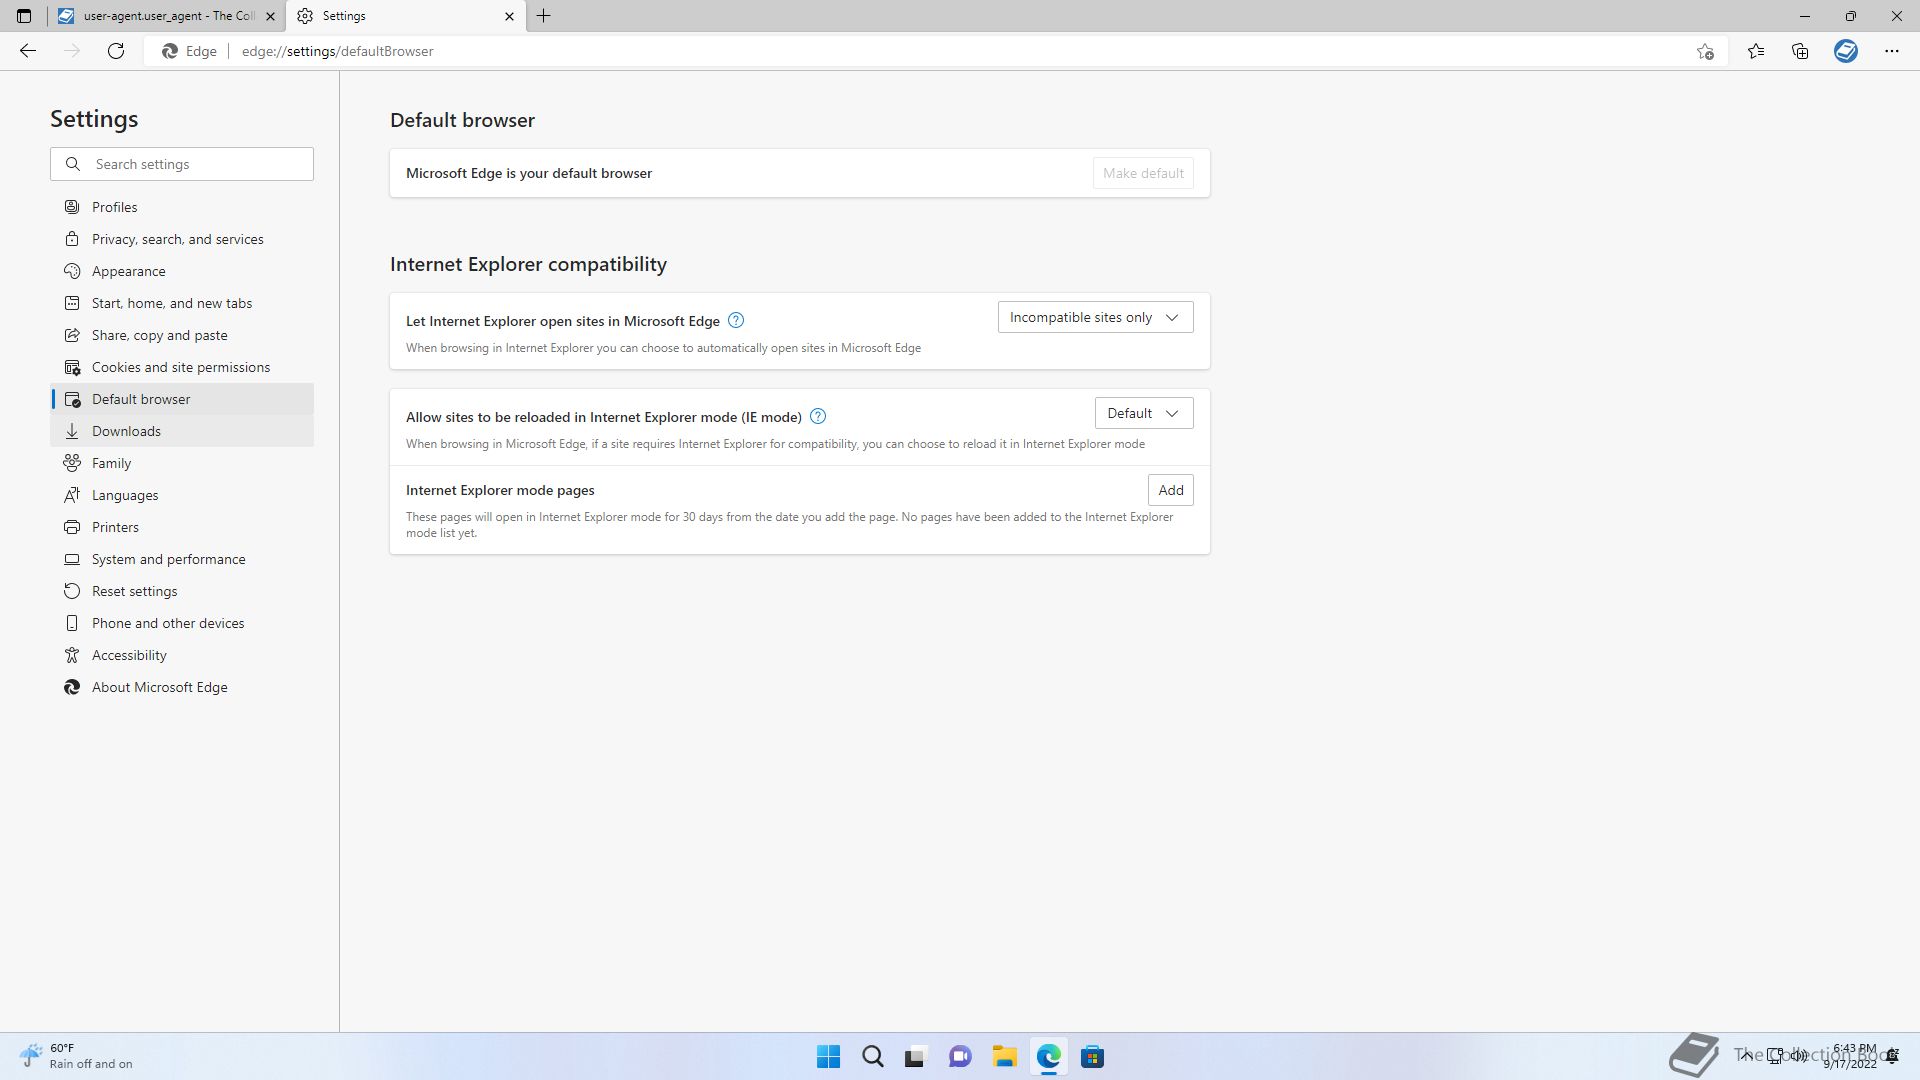
Task: Open Start, home, and new tabs
Action: pyautogui.click(x=182, y=303)
